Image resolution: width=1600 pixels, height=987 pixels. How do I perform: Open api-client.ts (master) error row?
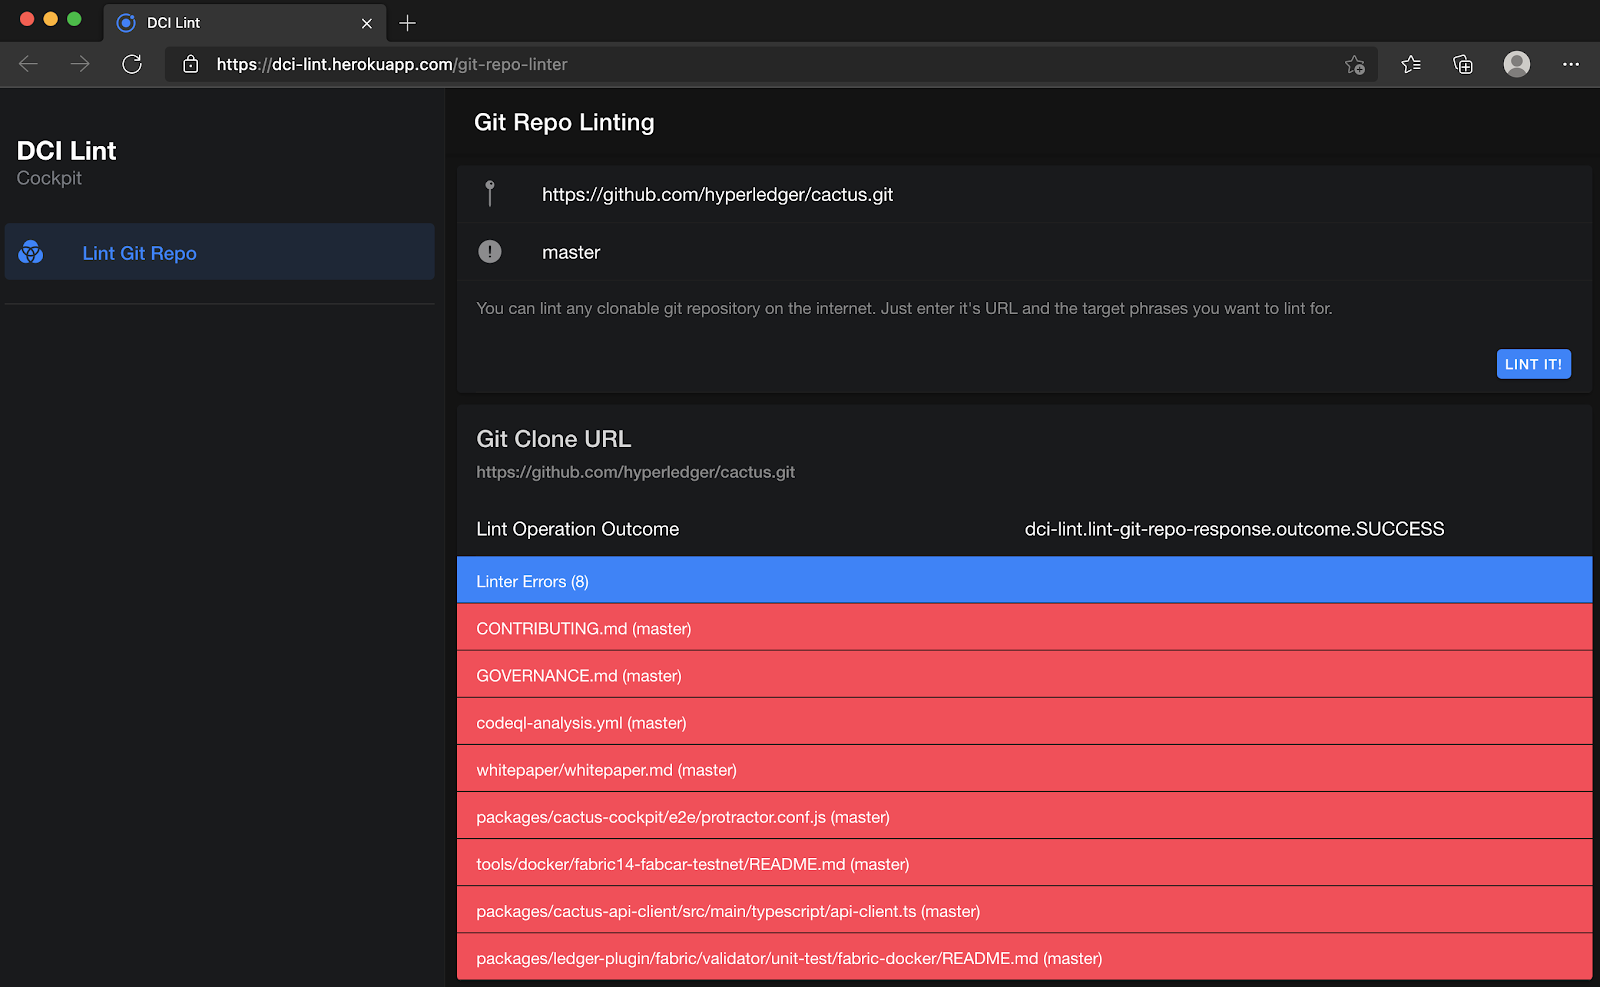[x=1024, y=910]
